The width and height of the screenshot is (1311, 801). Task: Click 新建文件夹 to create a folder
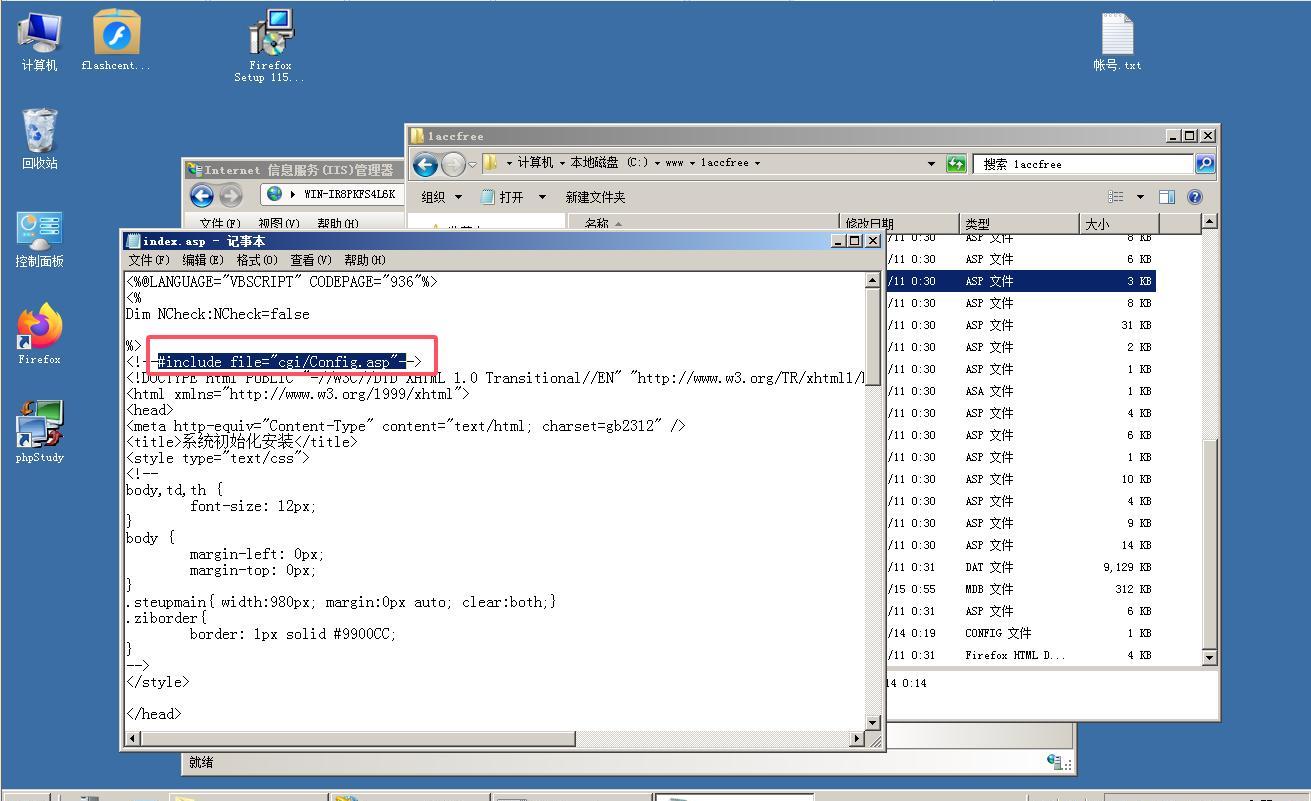(595, 197)
